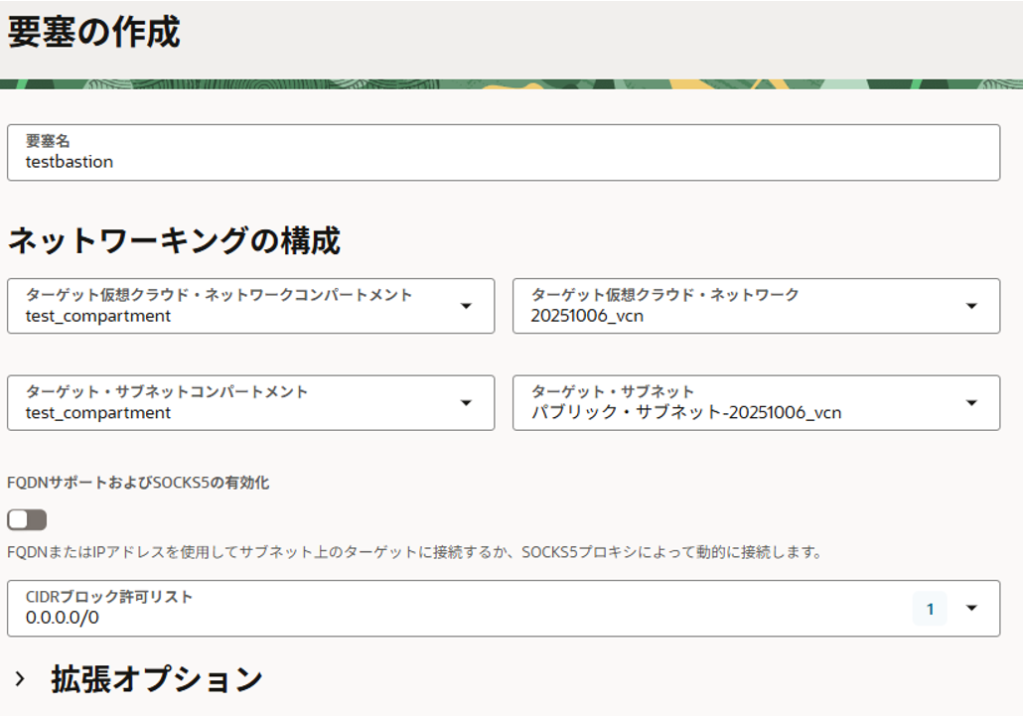Click the arrow icon on the VCN compartment dropdown
This screenshot has width=1024, height=716.
click(466, 306)
